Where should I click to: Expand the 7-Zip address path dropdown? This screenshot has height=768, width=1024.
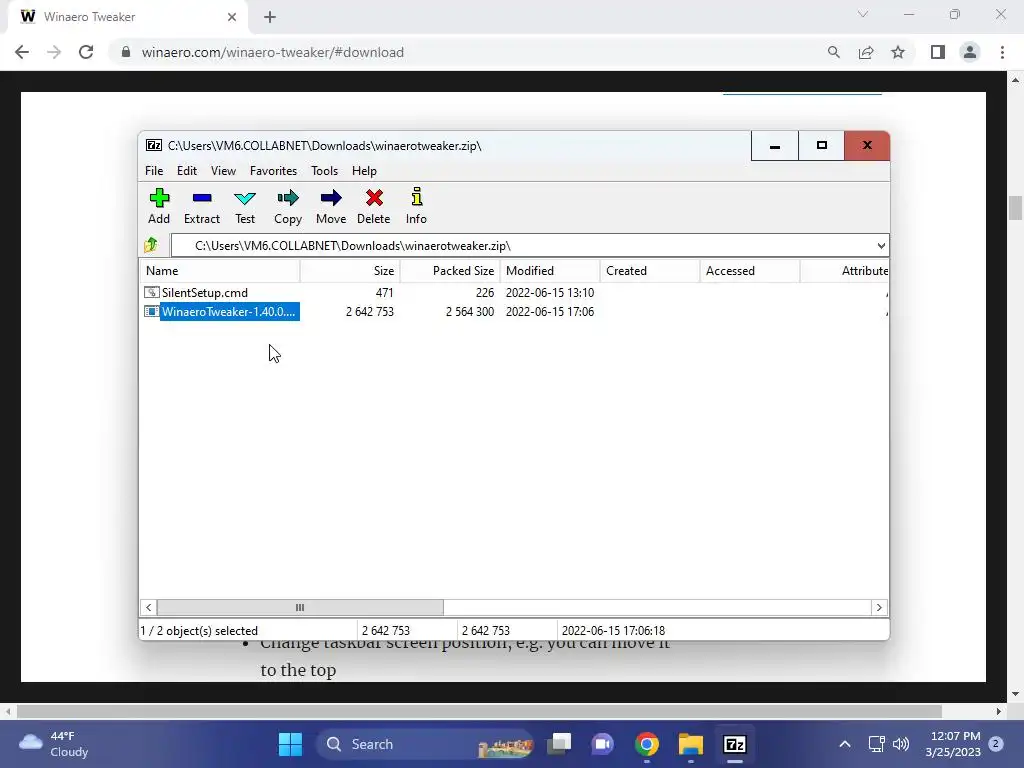tap(881, 246)
